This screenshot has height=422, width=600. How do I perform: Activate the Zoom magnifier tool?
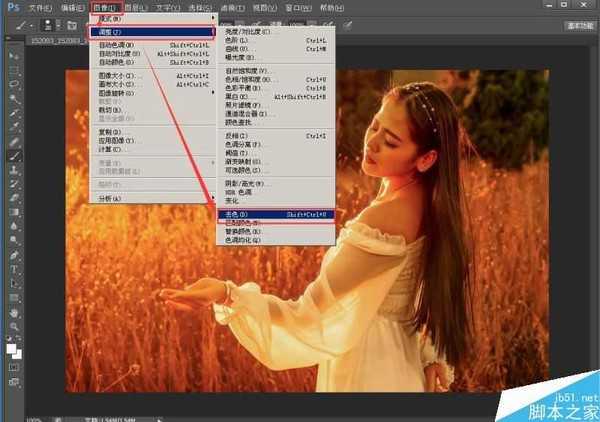pyautogui.click(x=14, y=327)
